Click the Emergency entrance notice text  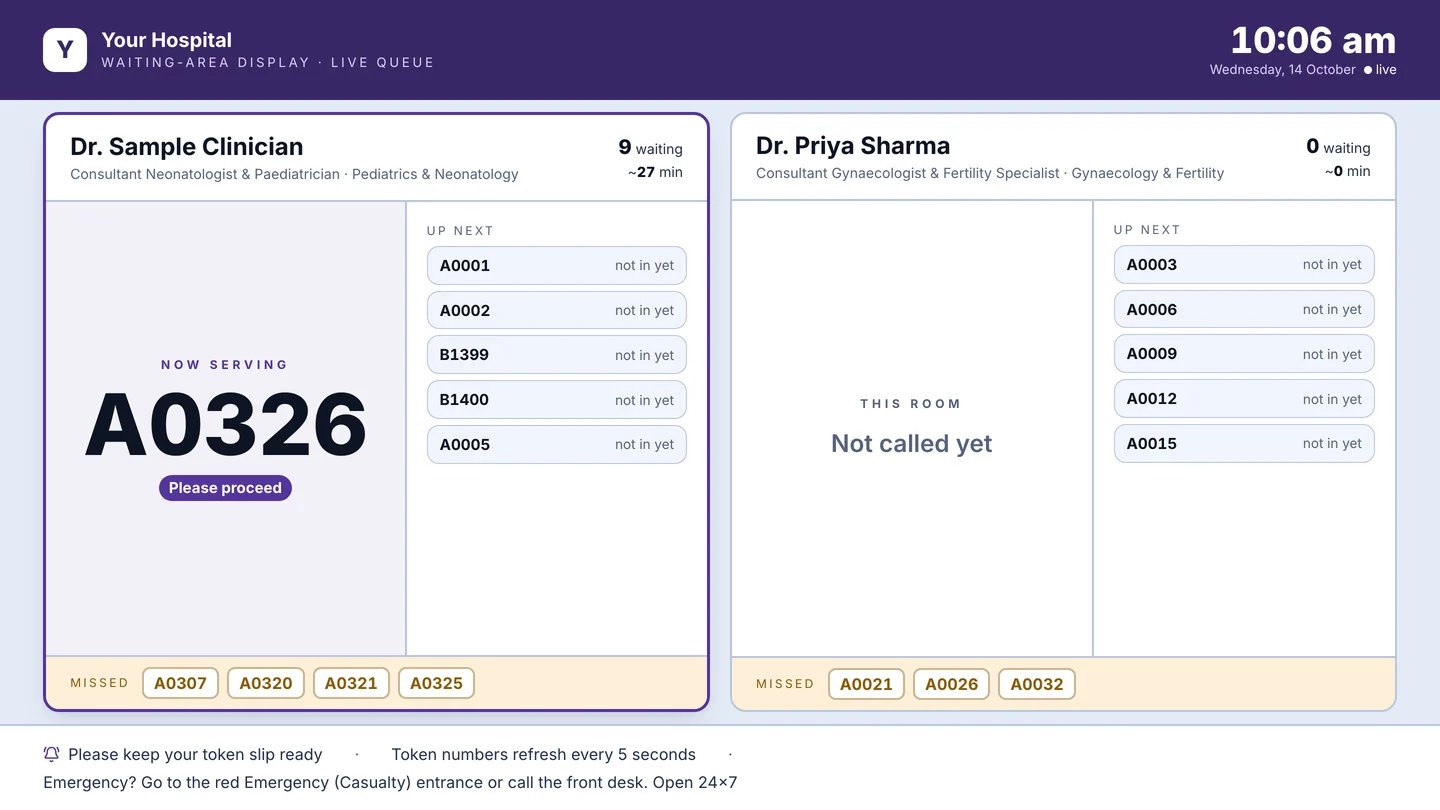click(390, 782)
